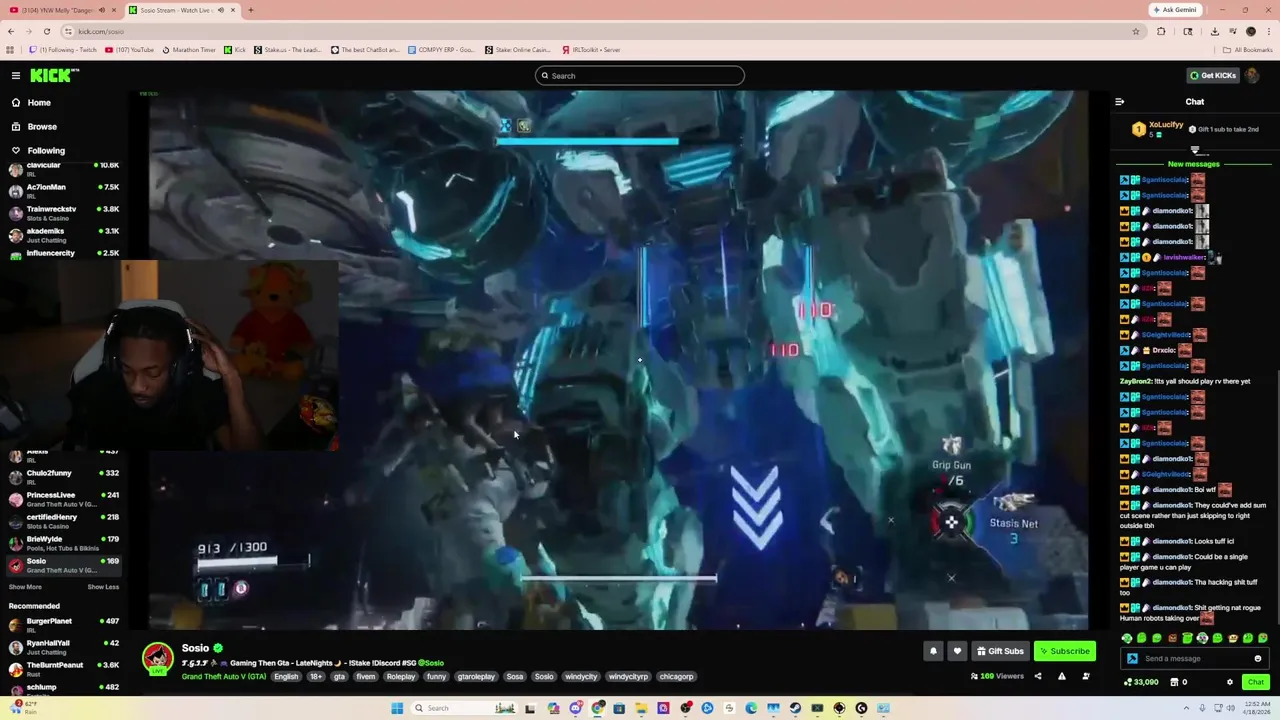Mute the Sosio Stream tab audio

tap(221, 10)
